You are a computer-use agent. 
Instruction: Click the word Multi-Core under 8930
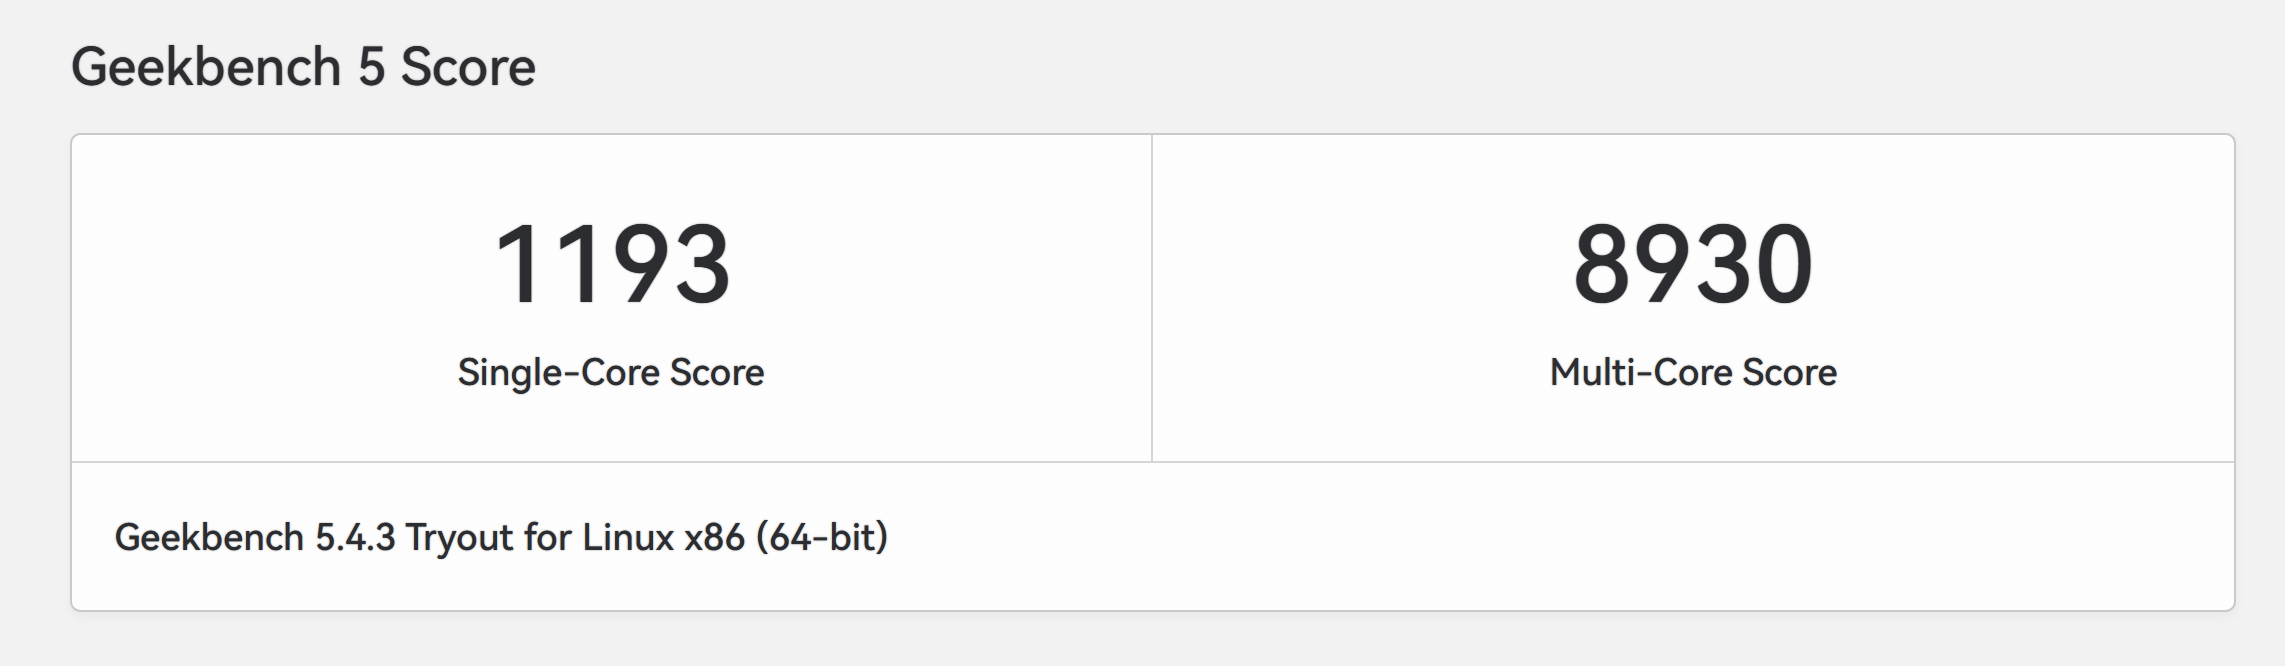(x=1641, y=372)
